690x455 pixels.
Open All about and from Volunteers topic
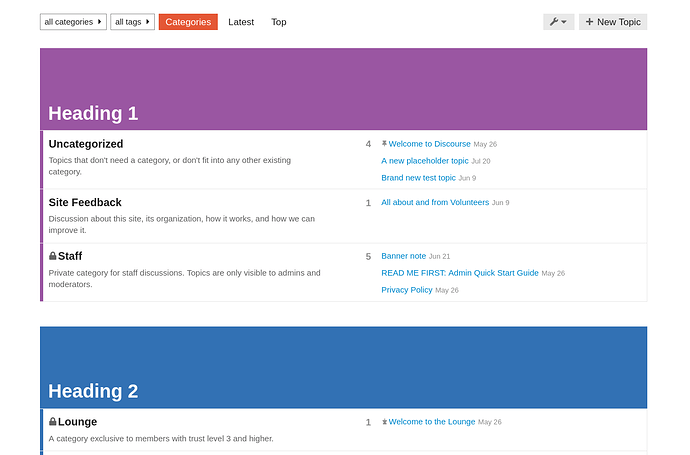click(x=435, y=202)
